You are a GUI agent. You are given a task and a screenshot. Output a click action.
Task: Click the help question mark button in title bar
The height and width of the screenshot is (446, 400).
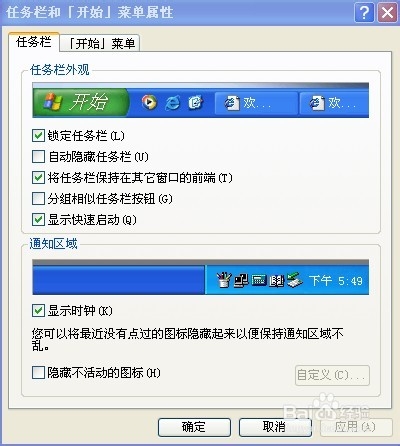point(364,13)
